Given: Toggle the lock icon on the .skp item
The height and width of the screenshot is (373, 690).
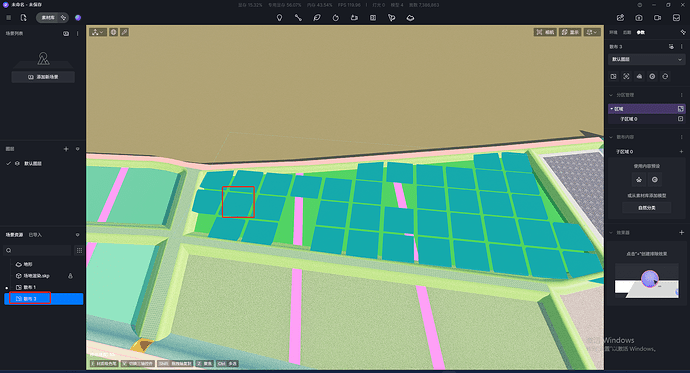Looking at the screenshot, I should [x=70, y=276].
